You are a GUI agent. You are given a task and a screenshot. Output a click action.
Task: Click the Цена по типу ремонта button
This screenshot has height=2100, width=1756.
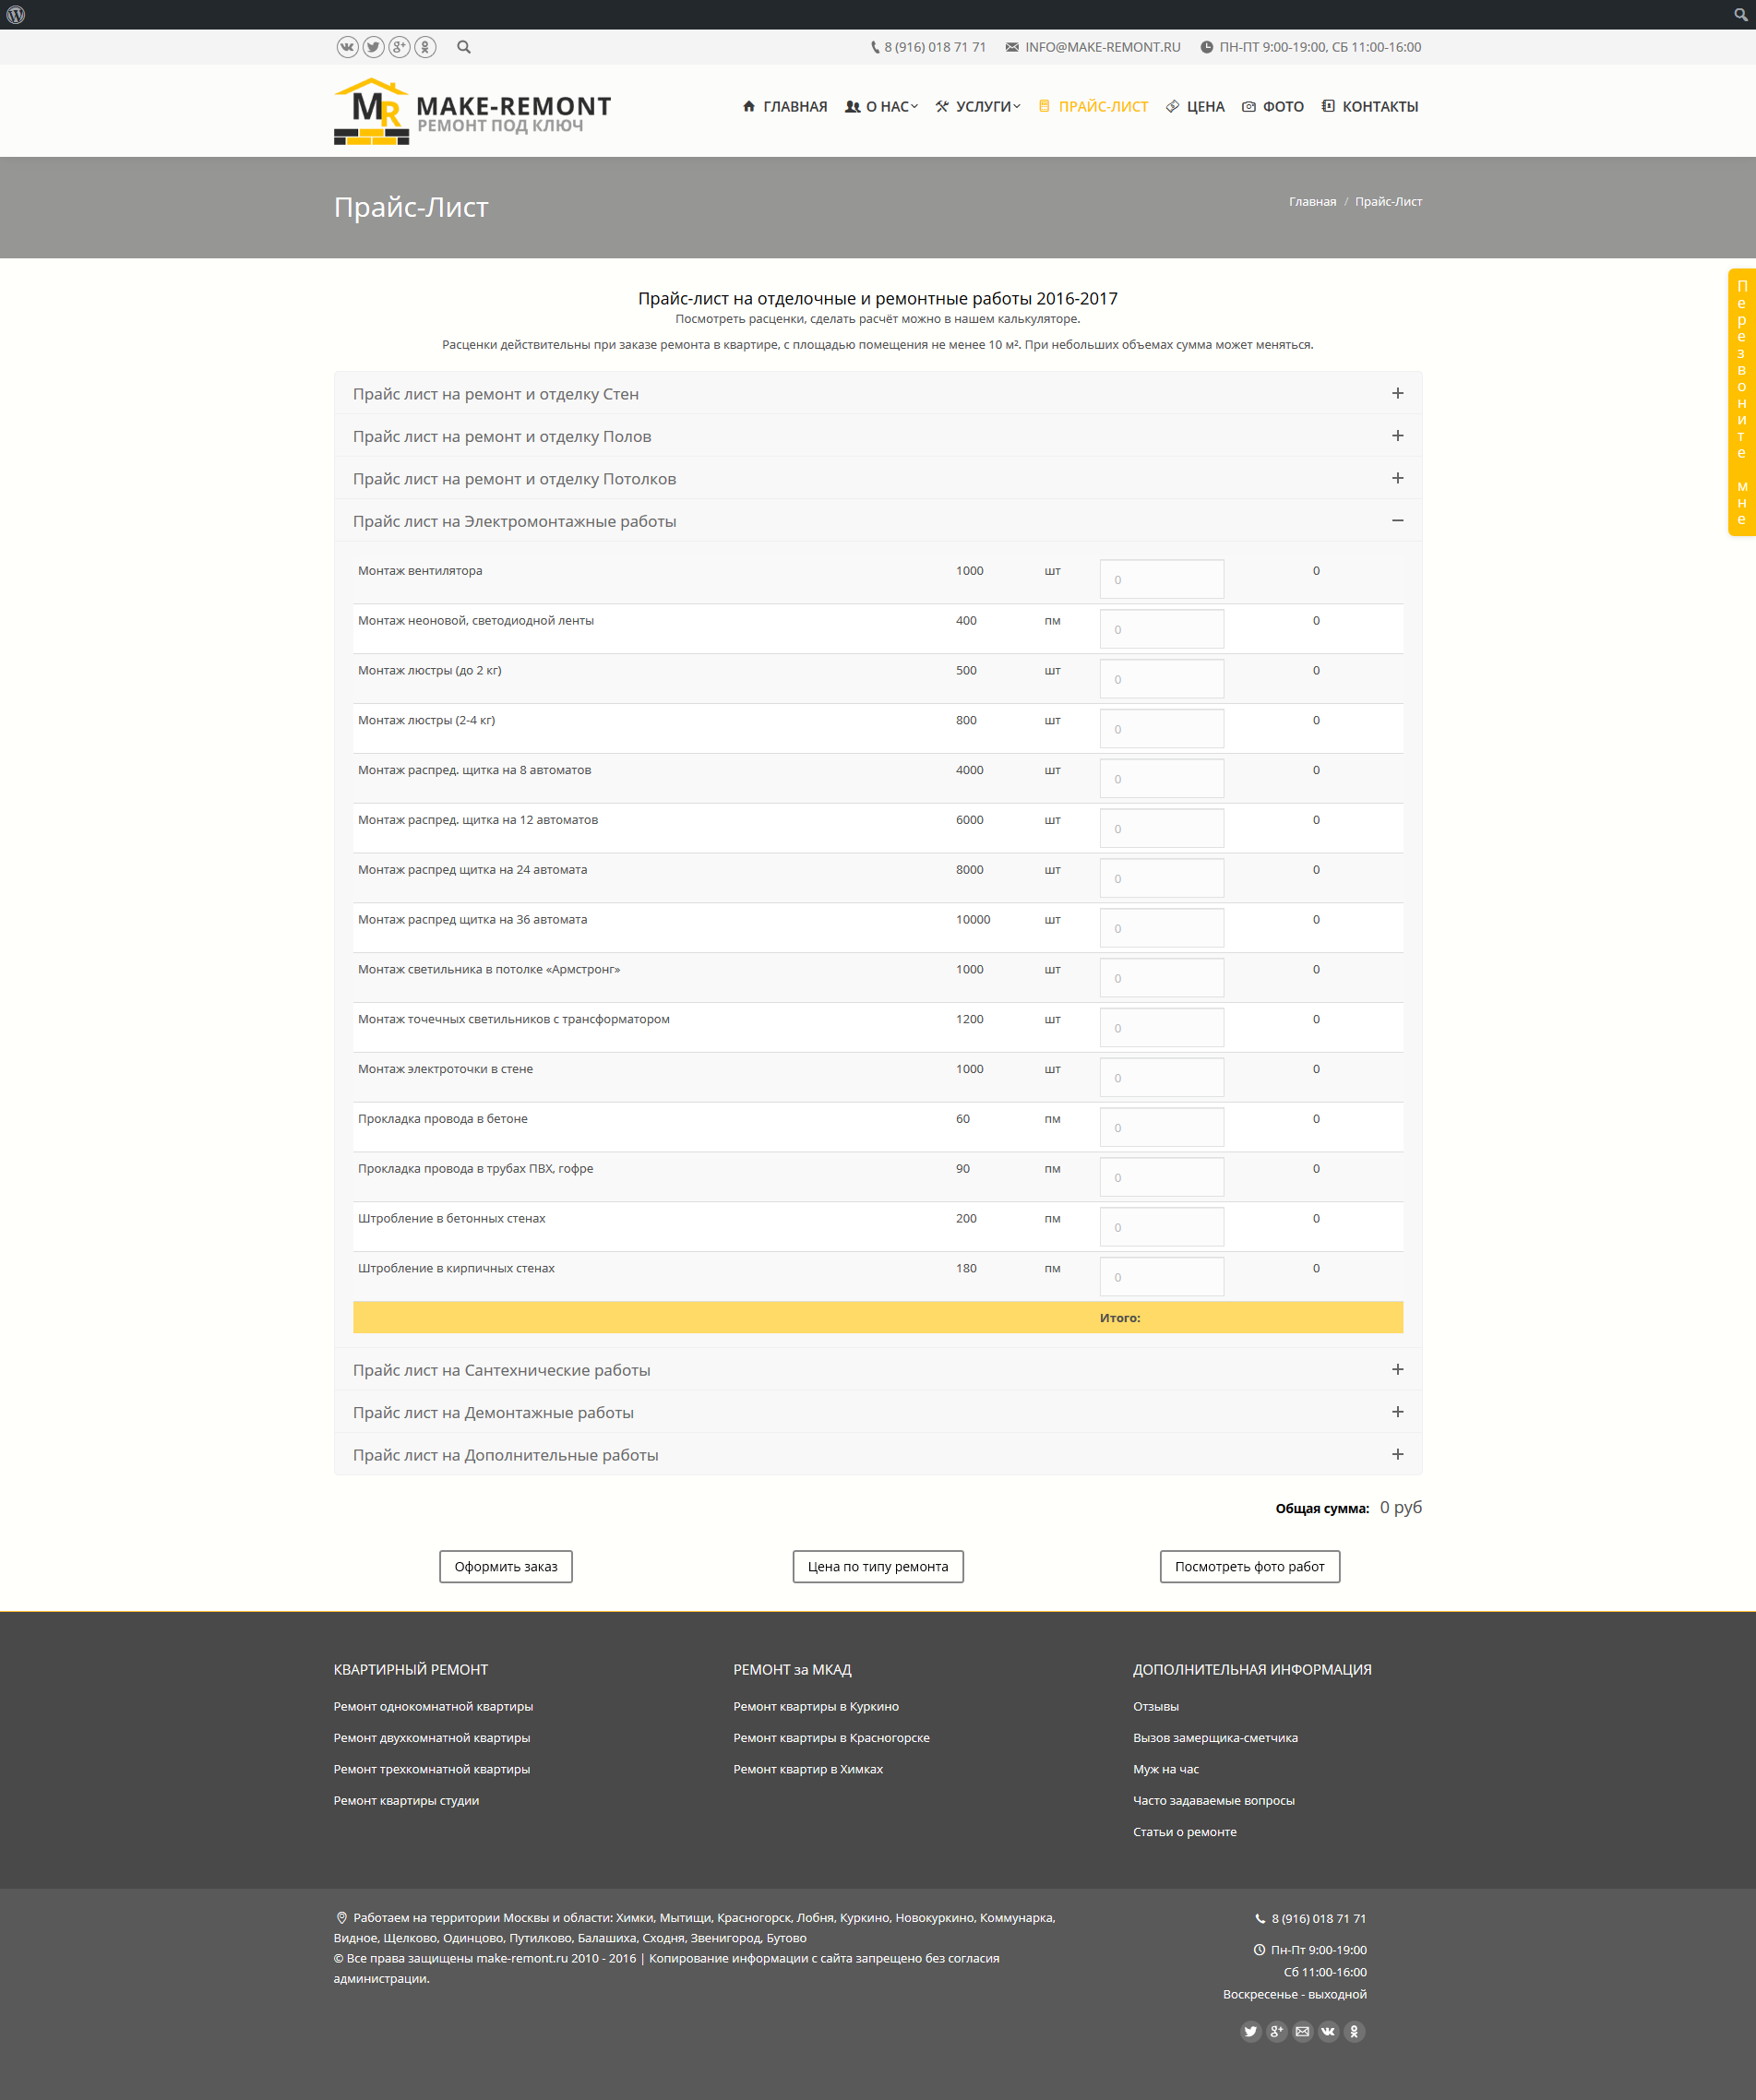[878, 1566]
